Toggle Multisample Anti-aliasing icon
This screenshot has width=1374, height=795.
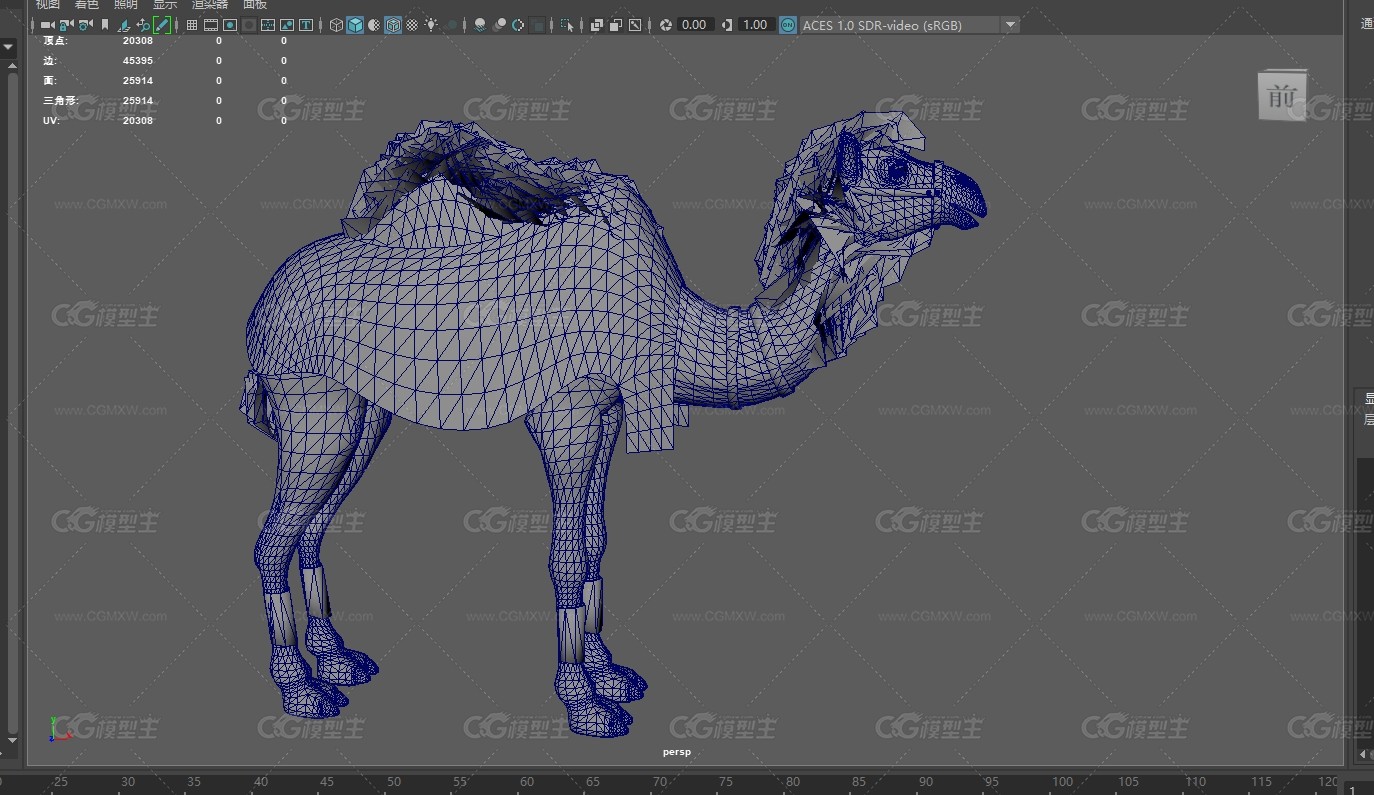coord(518,25)
